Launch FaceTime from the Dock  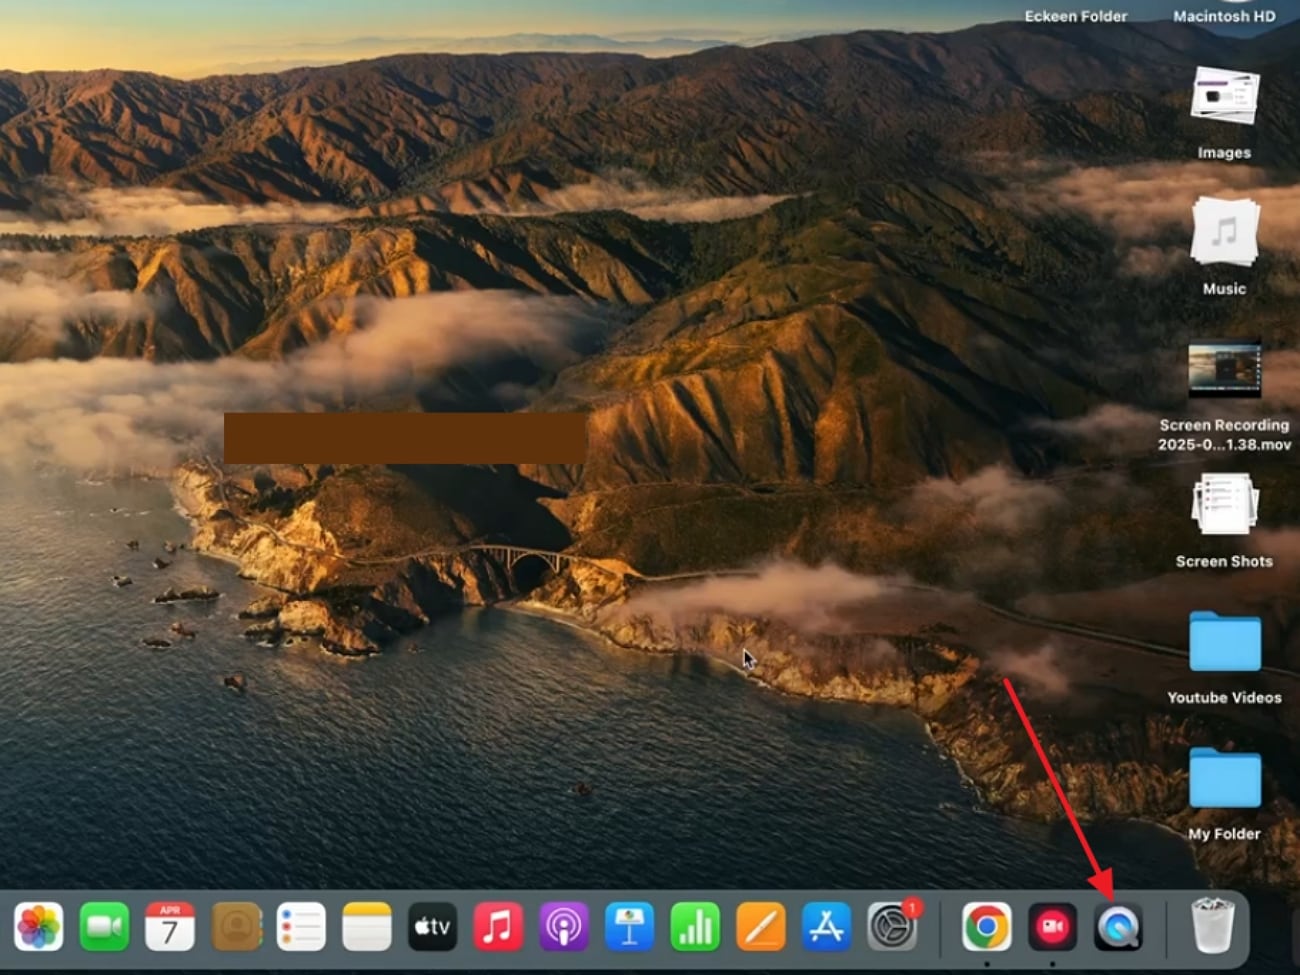[104, 927]
